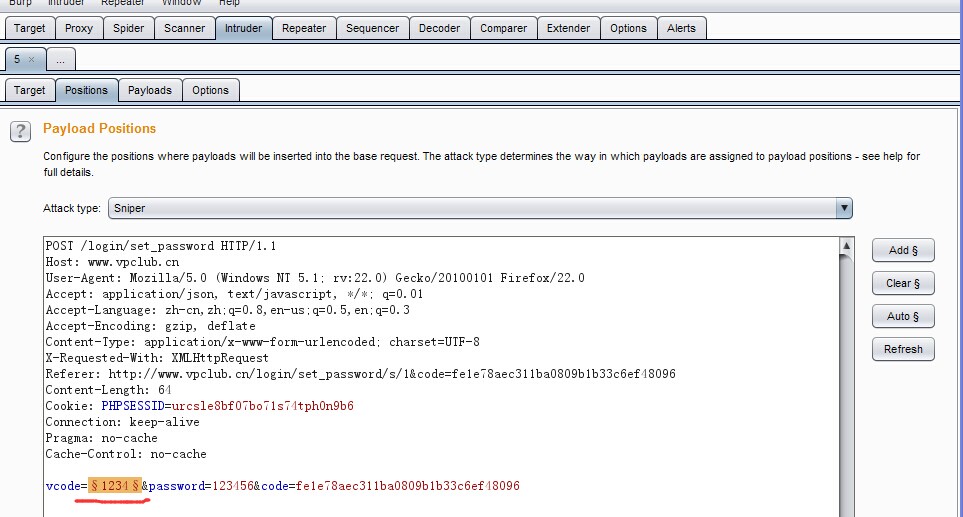Switch to the Sequencer tab

point(372,28)
